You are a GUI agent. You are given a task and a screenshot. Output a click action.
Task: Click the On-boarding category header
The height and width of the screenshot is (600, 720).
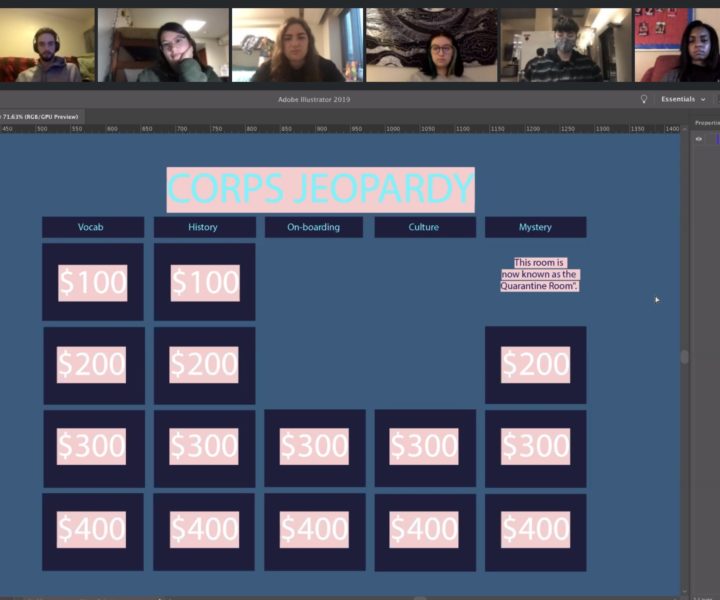point(313,227)
